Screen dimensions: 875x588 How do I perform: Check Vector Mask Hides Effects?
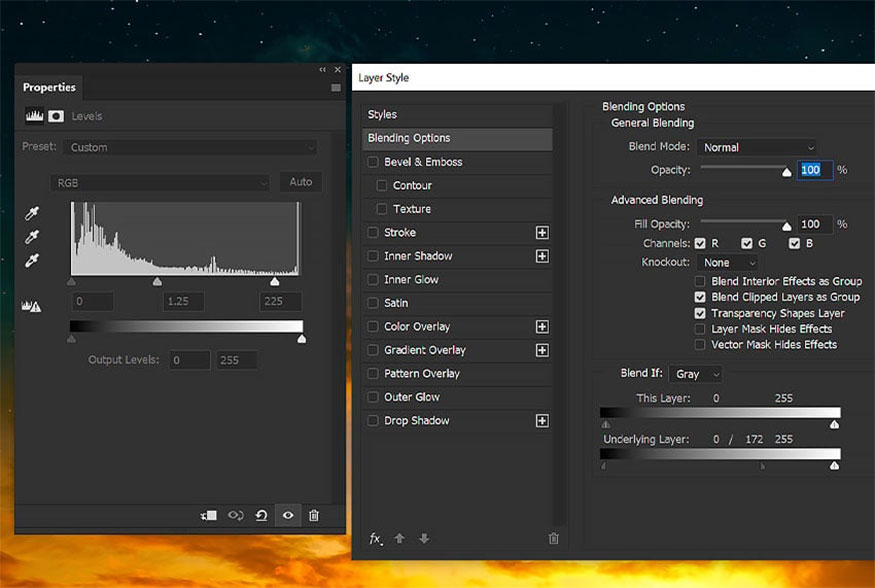[700, 345]
